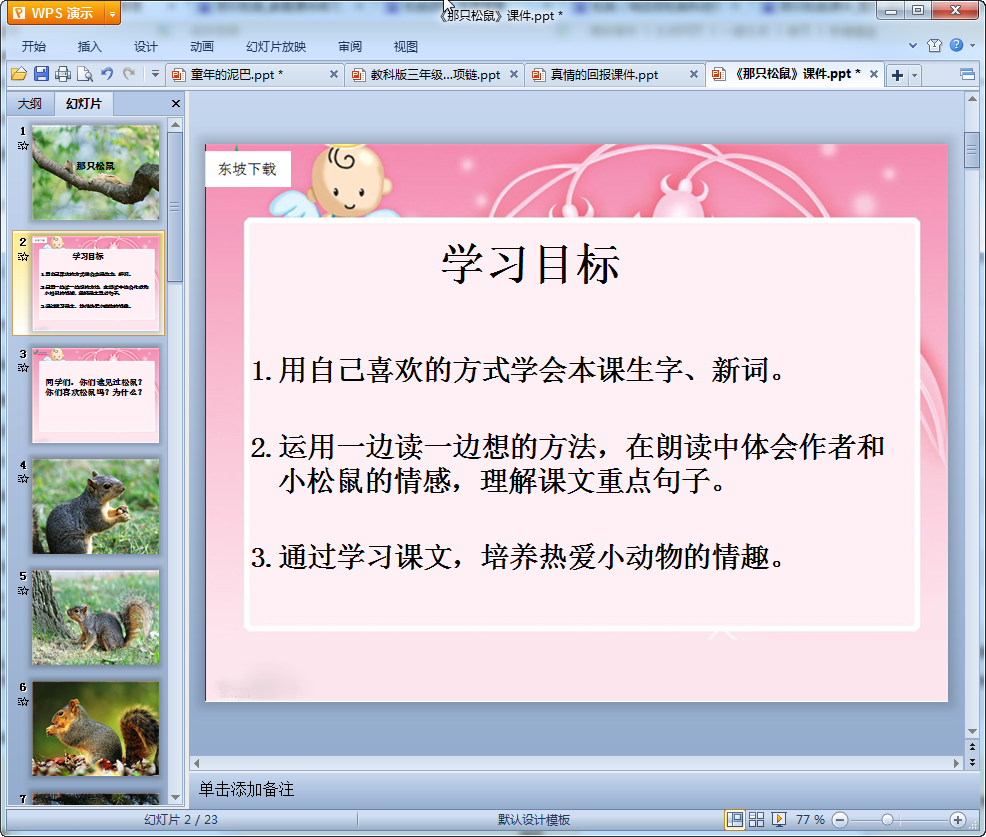
Task: Open the 视图 ribbon tab
Action: click(406, 47)
